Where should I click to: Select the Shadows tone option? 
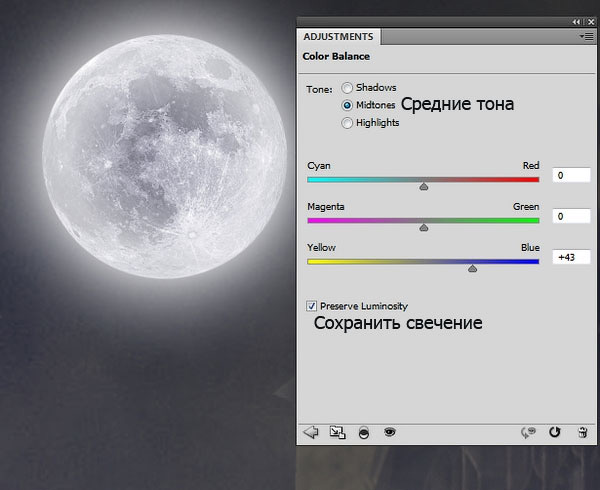pos(347,88)
